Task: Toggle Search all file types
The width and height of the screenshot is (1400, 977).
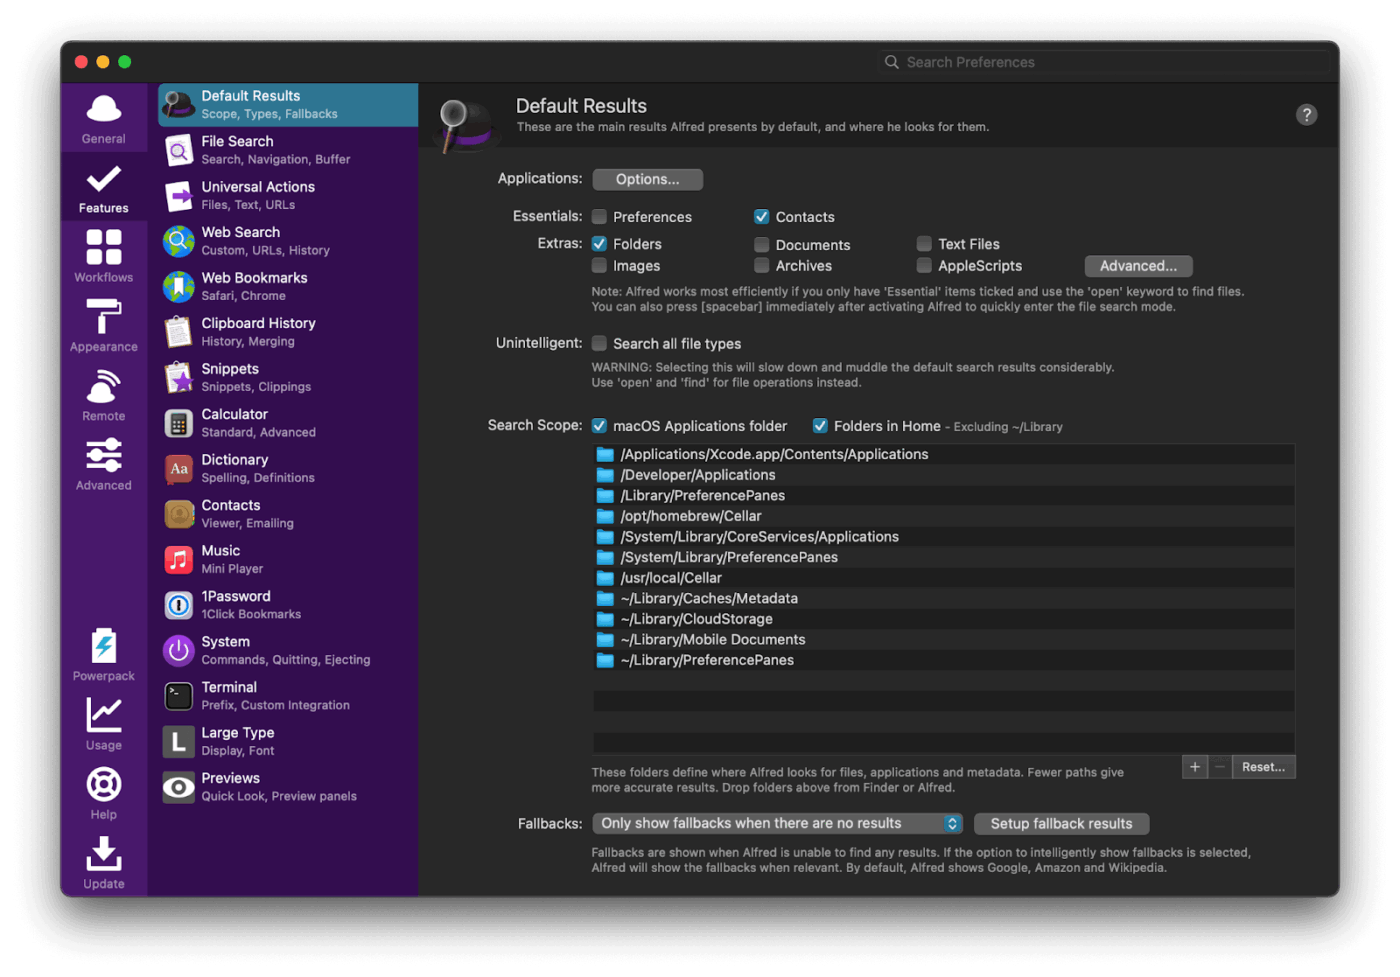Action: [x=599, y=343]
